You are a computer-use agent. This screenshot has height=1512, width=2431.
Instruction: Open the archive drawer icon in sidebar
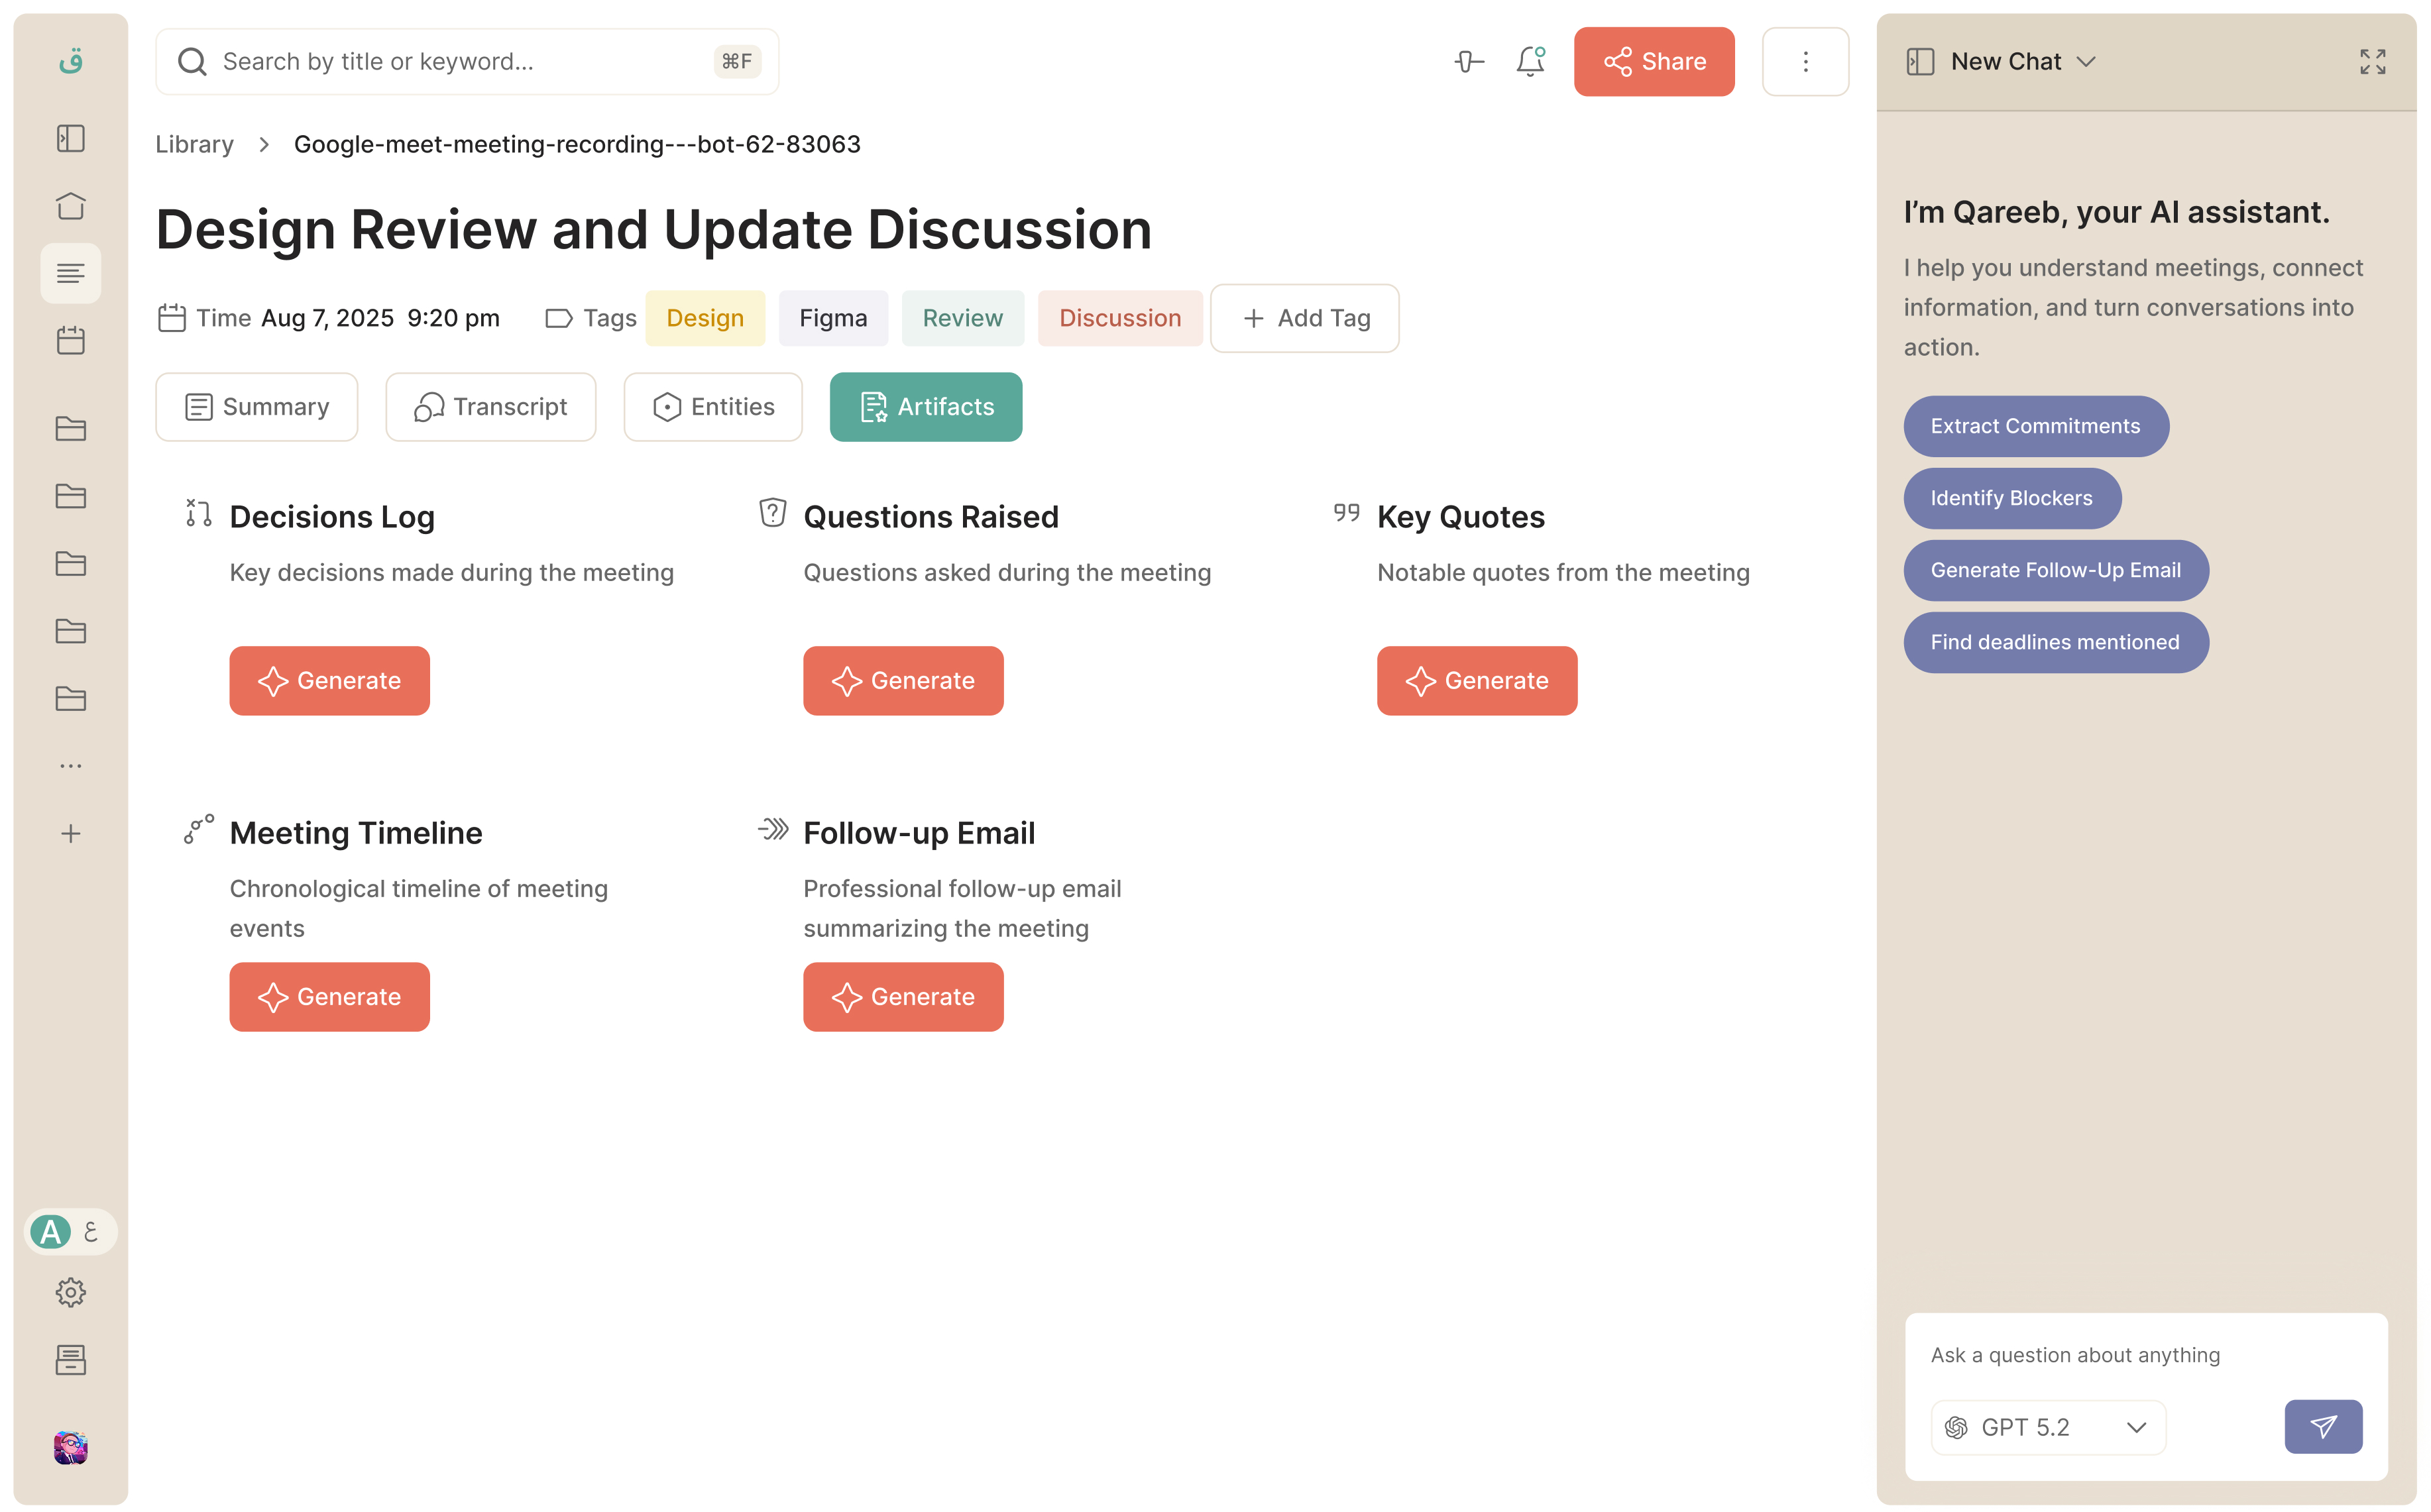70,1360
